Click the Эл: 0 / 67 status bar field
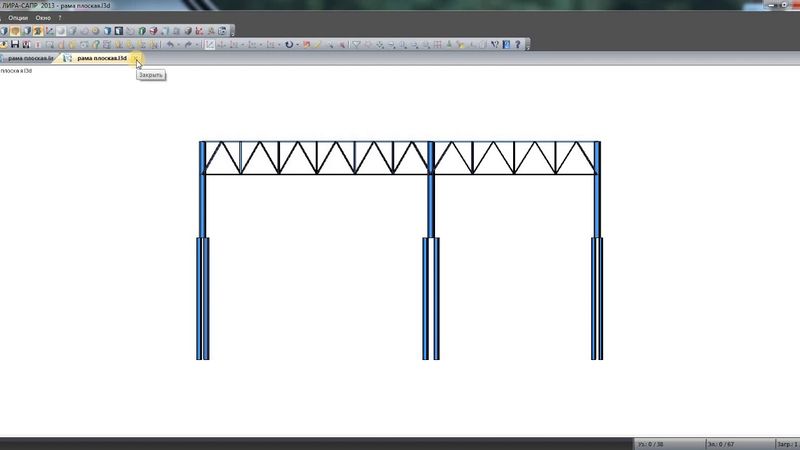This screenshot has width=800, height=450. (x=740, y=444)
